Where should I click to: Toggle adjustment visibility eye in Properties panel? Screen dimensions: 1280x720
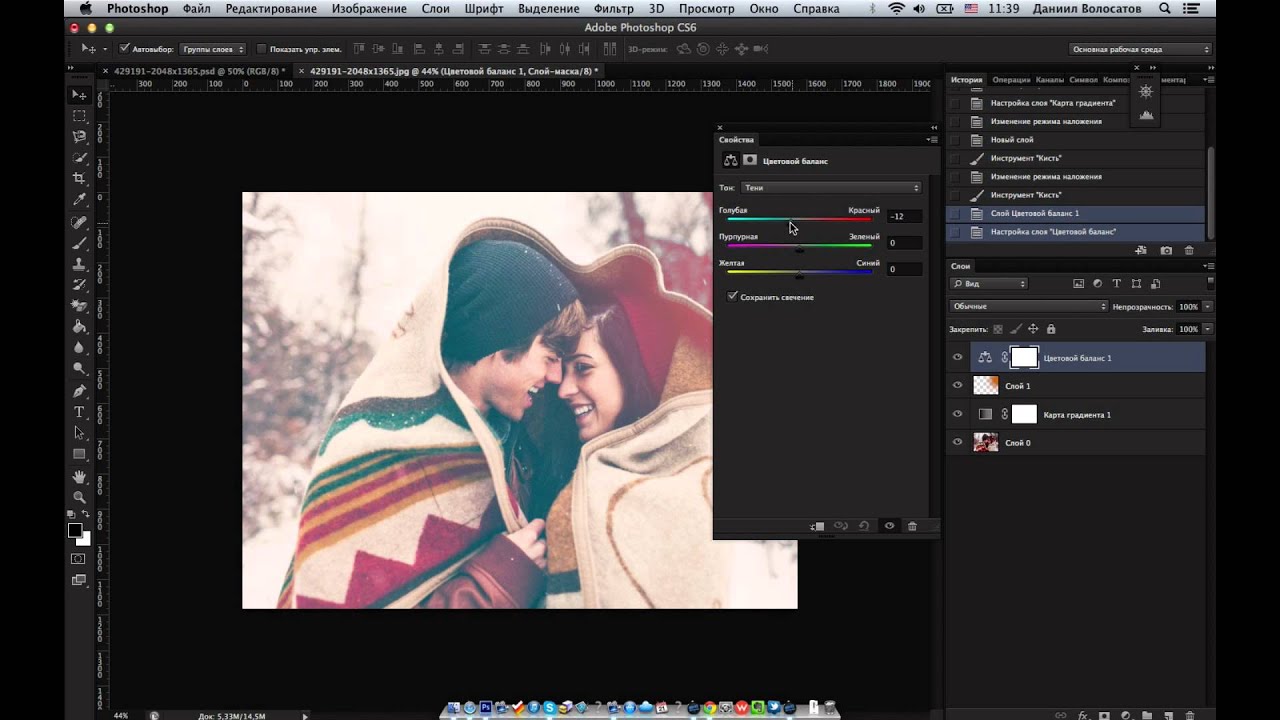(x=889, y=526)
